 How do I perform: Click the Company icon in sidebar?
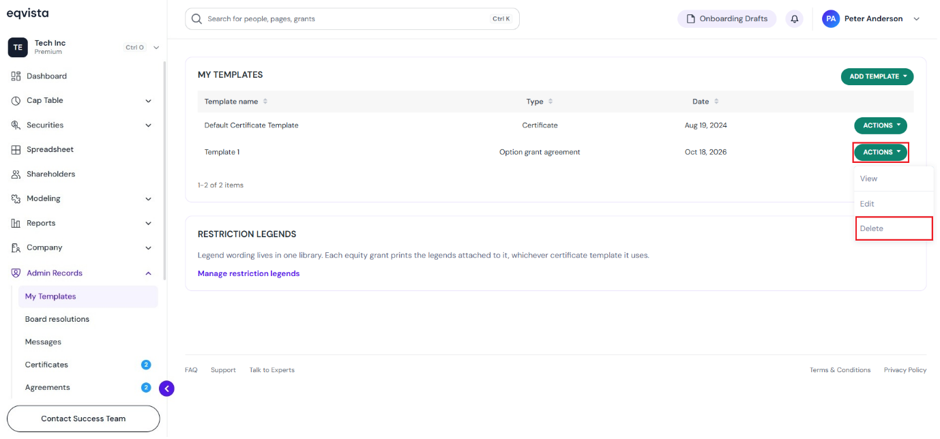coord(16,248)
